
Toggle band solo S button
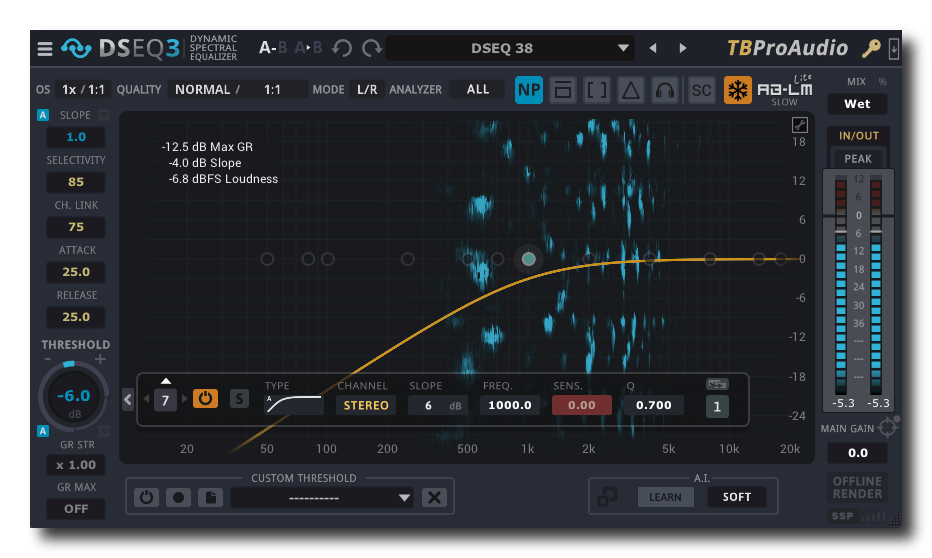(239, 399)
